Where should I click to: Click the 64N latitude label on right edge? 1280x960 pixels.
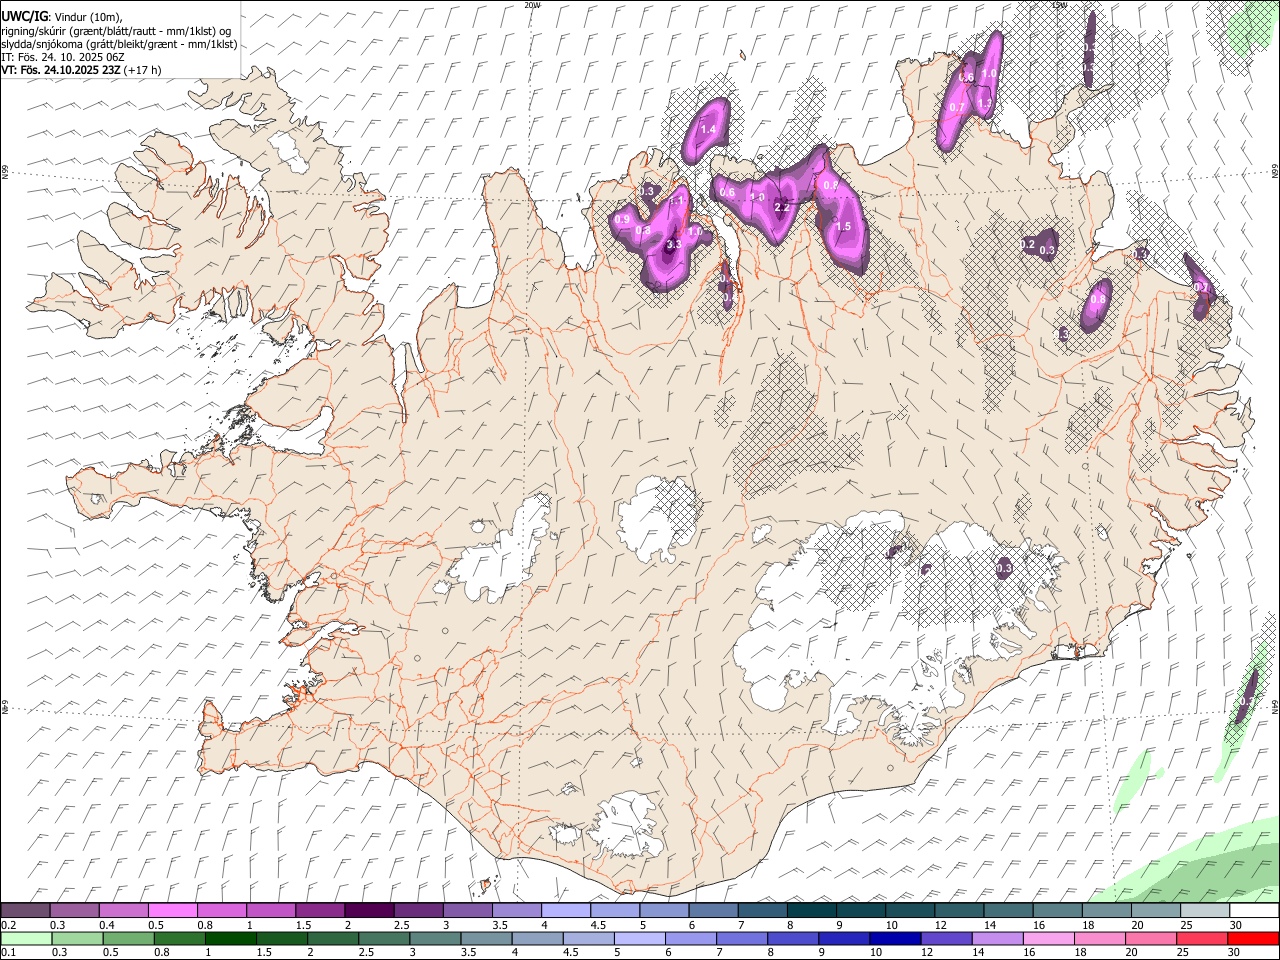pyautogui.click(x=1275, y=707)
